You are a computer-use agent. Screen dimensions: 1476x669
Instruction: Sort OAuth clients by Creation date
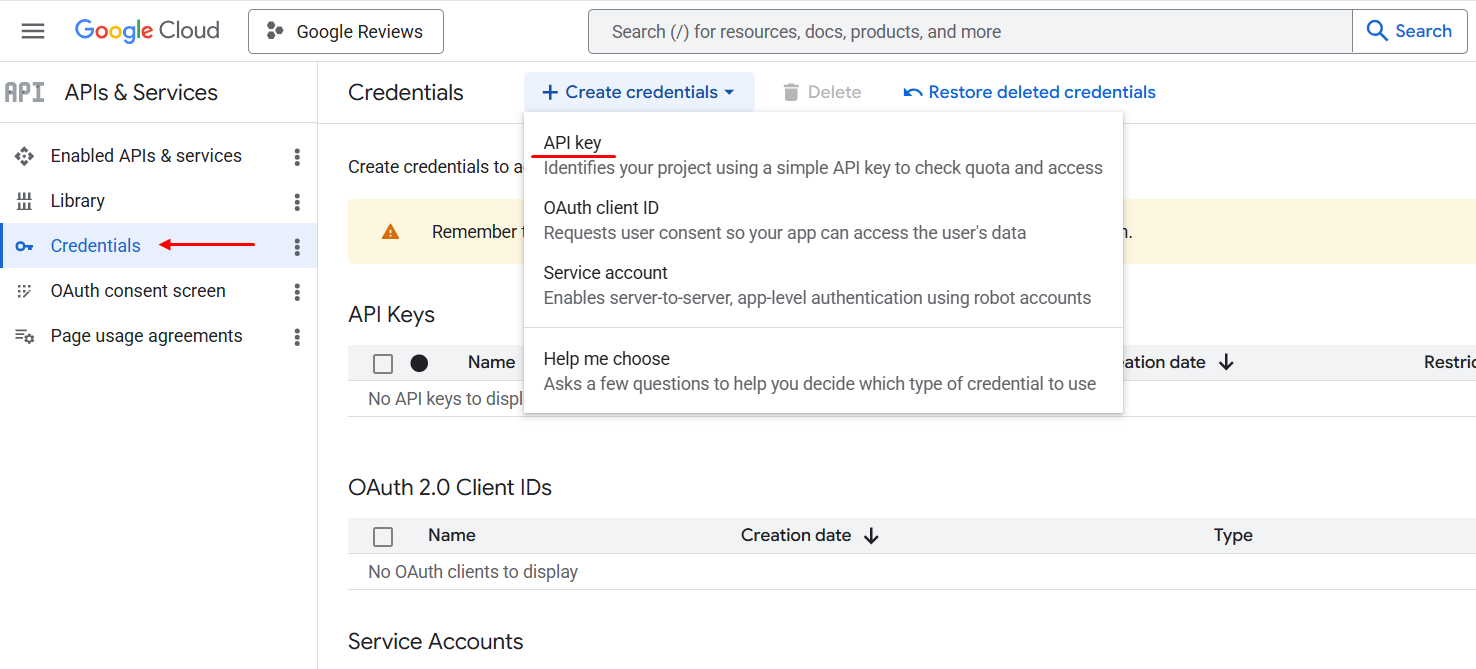(x=810, y=535)
